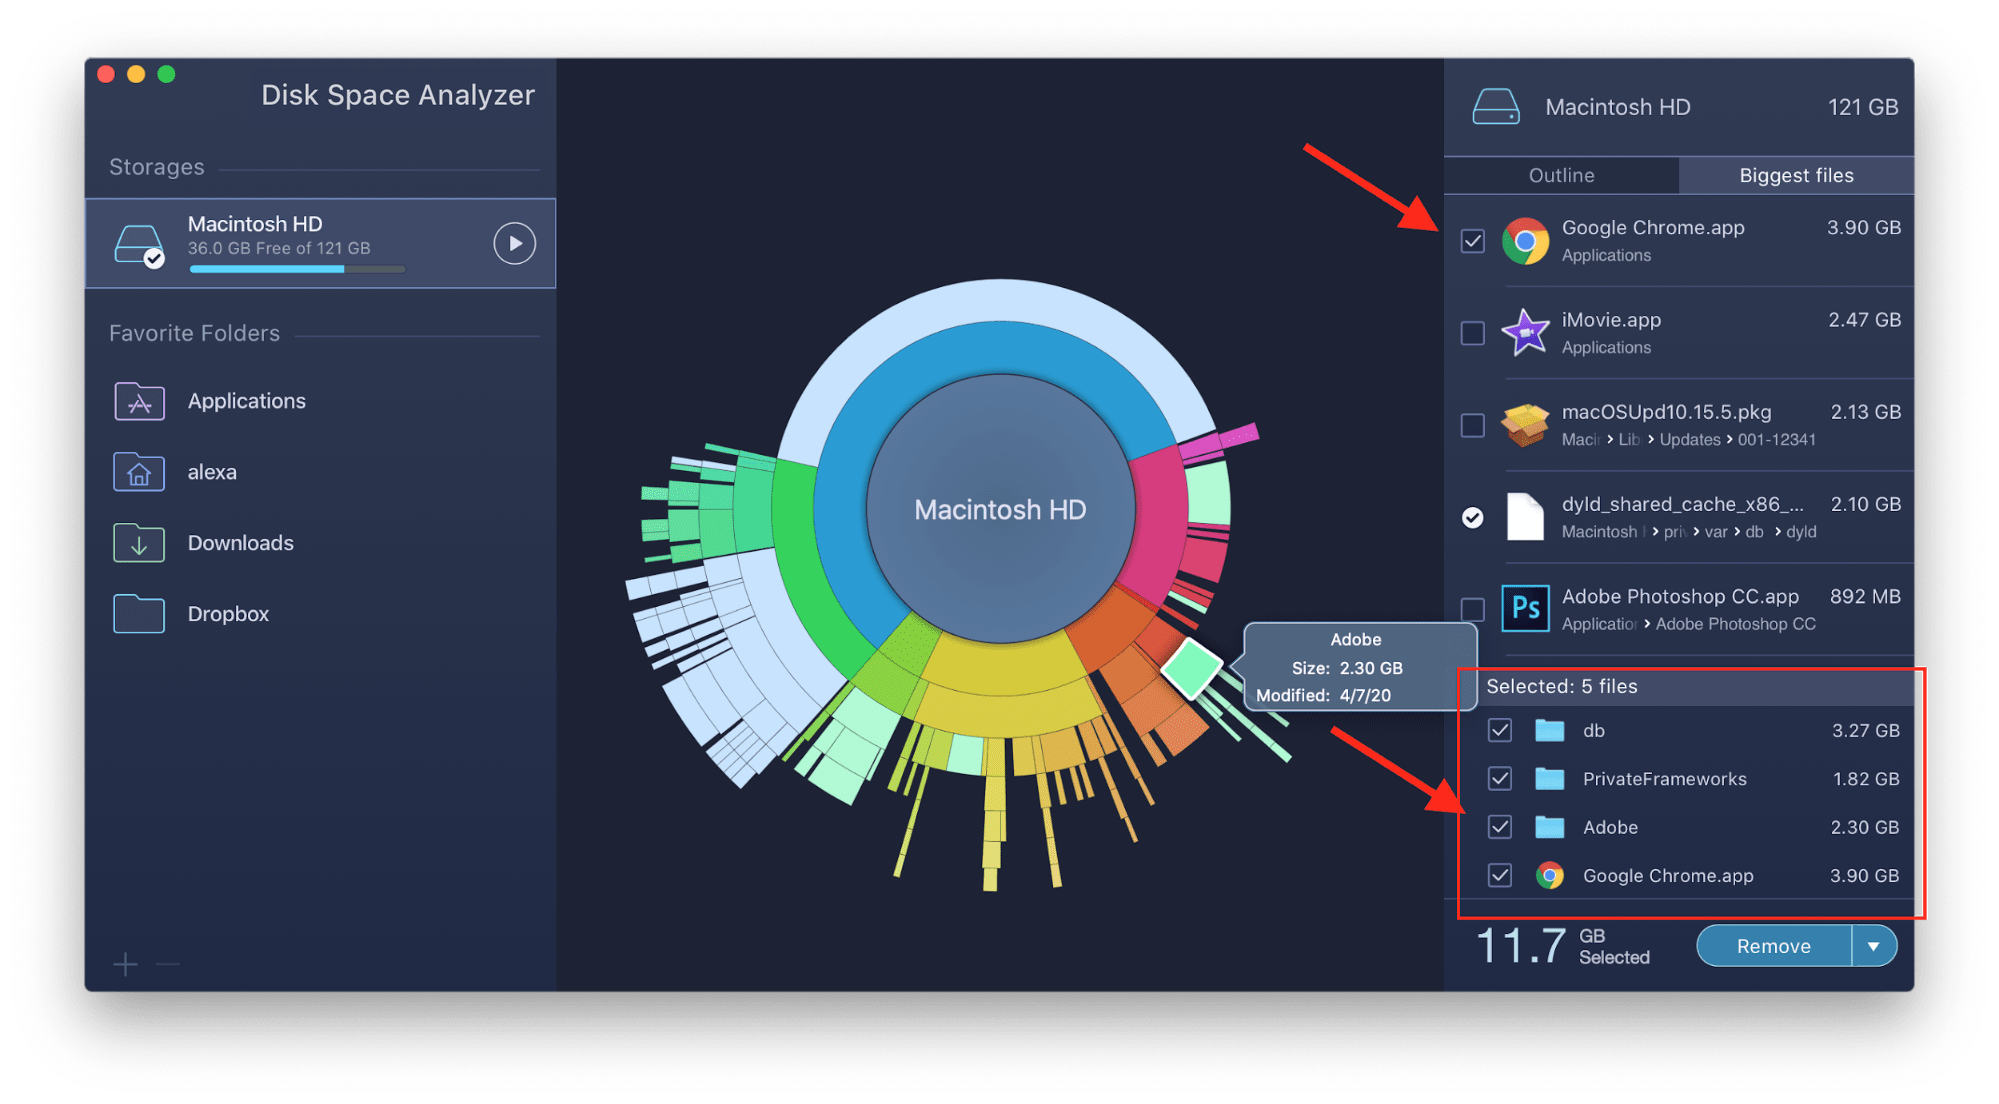Click the Selected: 5 files header
This screenshot has height=1104, width=1999.
(x=1562, y=686)
